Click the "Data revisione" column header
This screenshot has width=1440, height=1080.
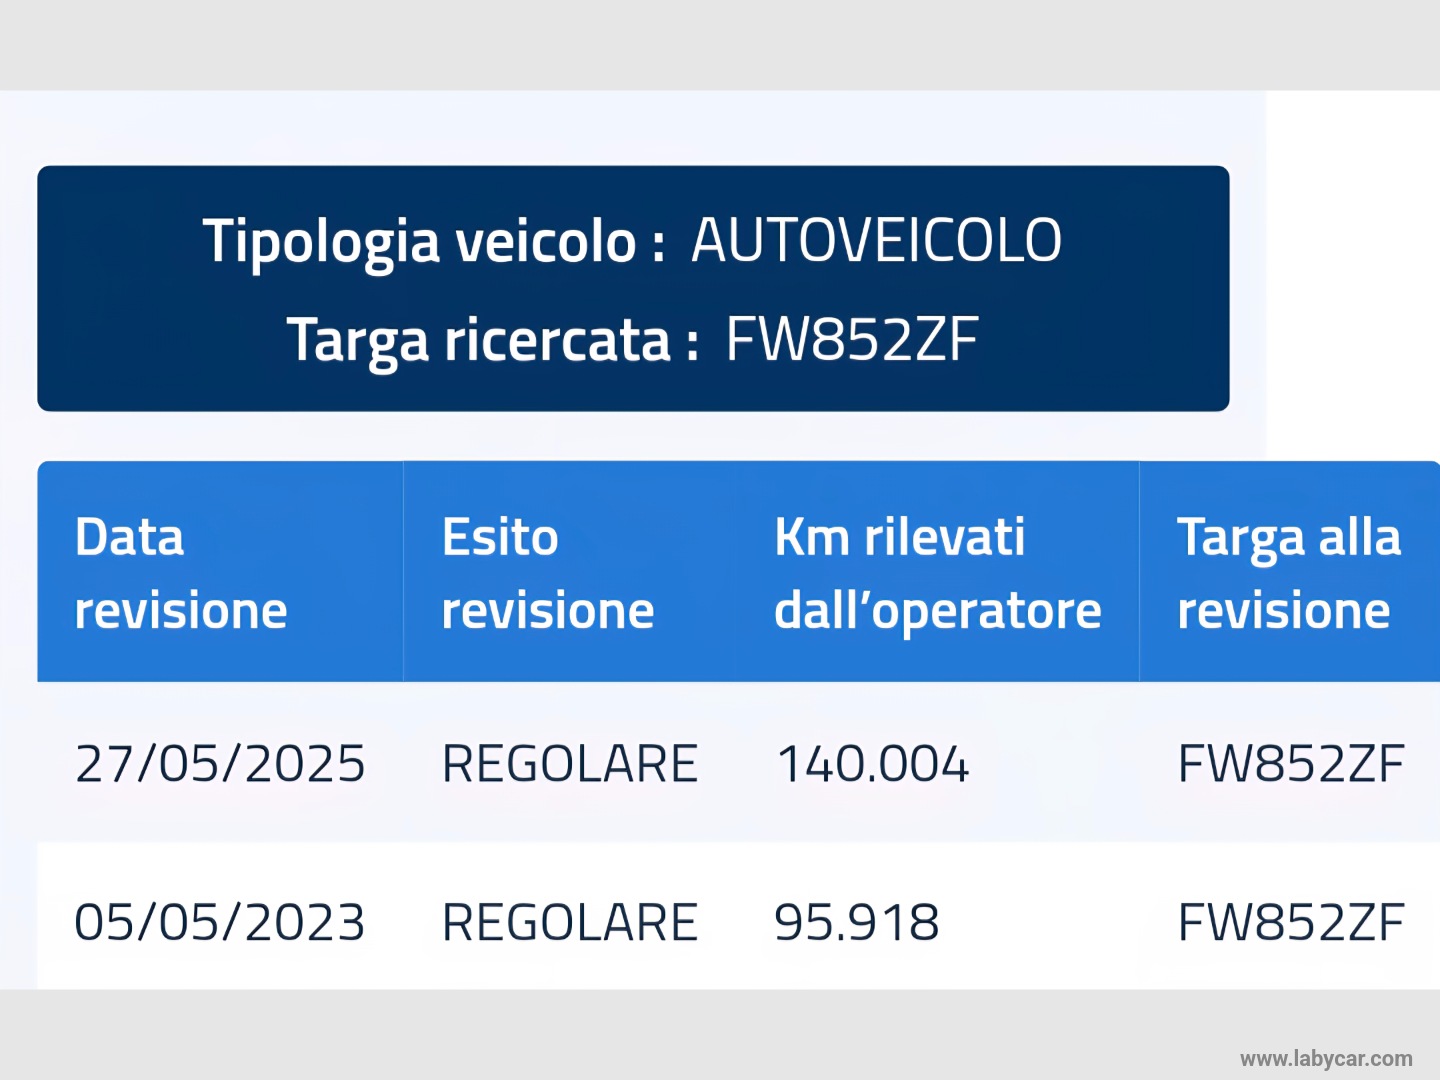[x=181, y=573]
